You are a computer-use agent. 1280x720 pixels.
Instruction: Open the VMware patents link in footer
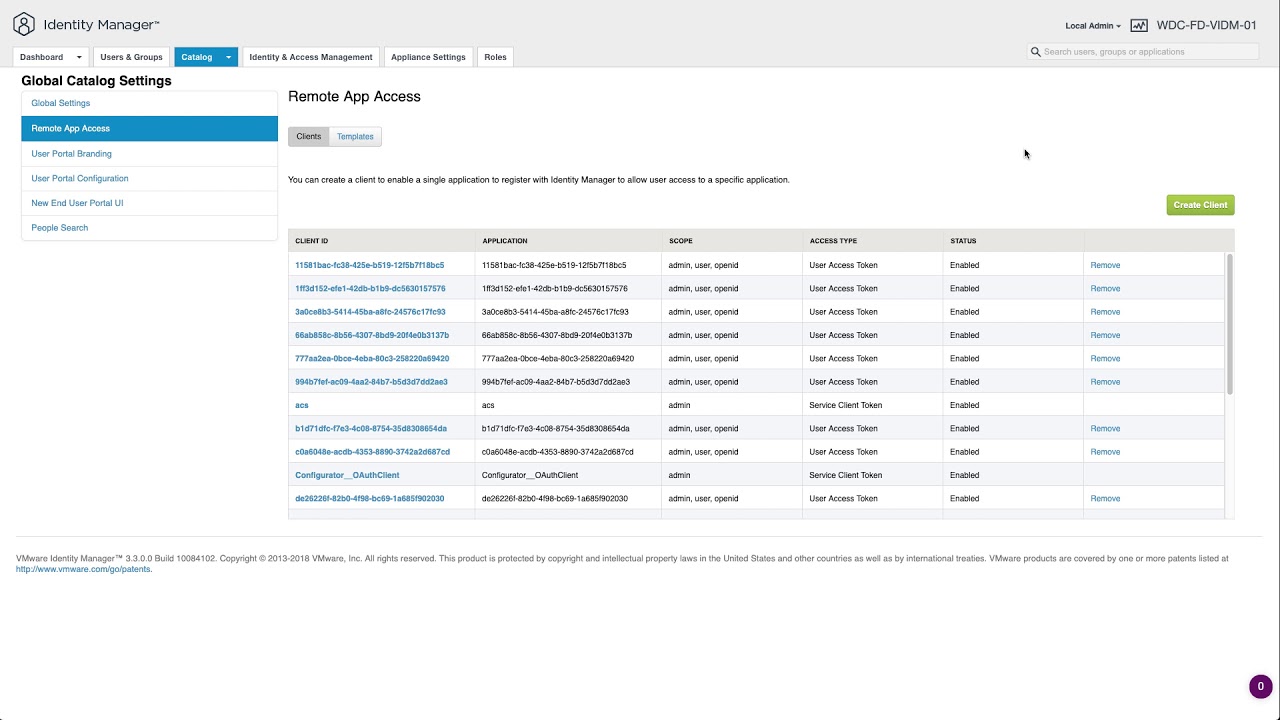tap(84, 569)
